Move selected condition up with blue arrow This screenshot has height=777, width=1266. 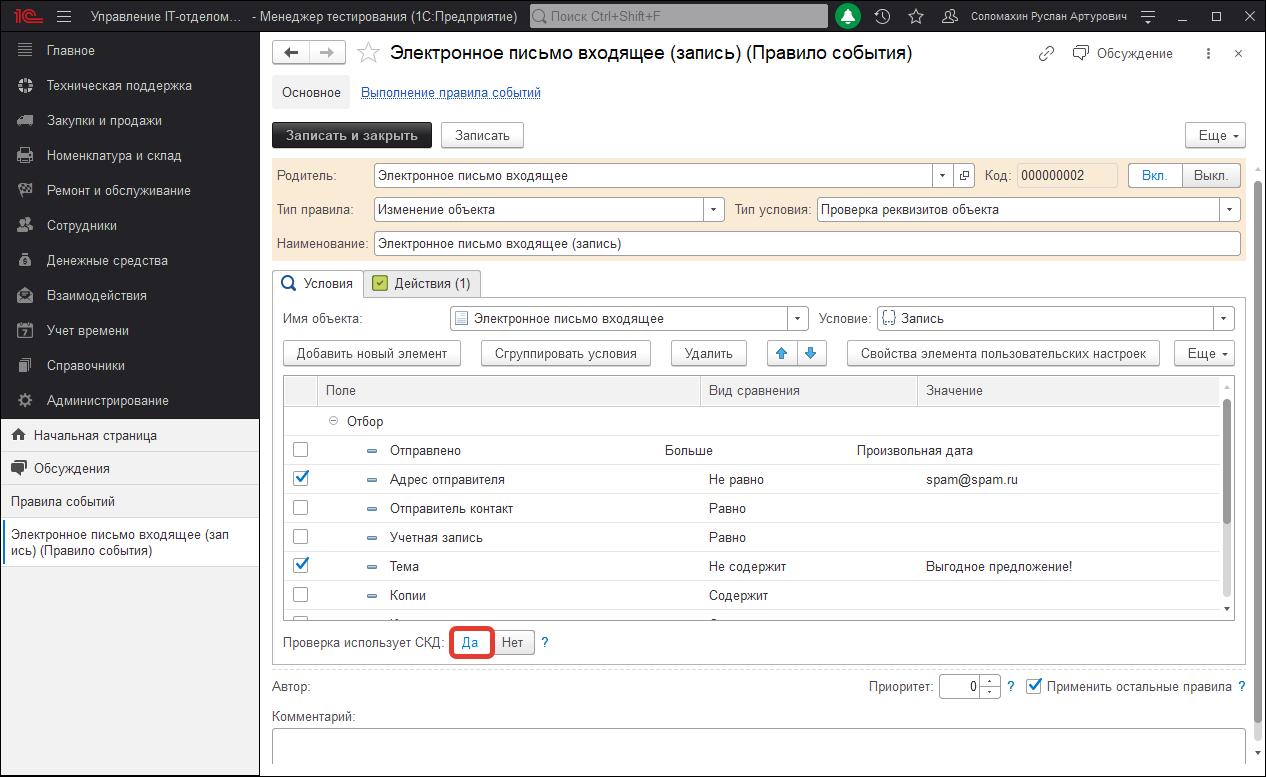click(x=779, y=352)
